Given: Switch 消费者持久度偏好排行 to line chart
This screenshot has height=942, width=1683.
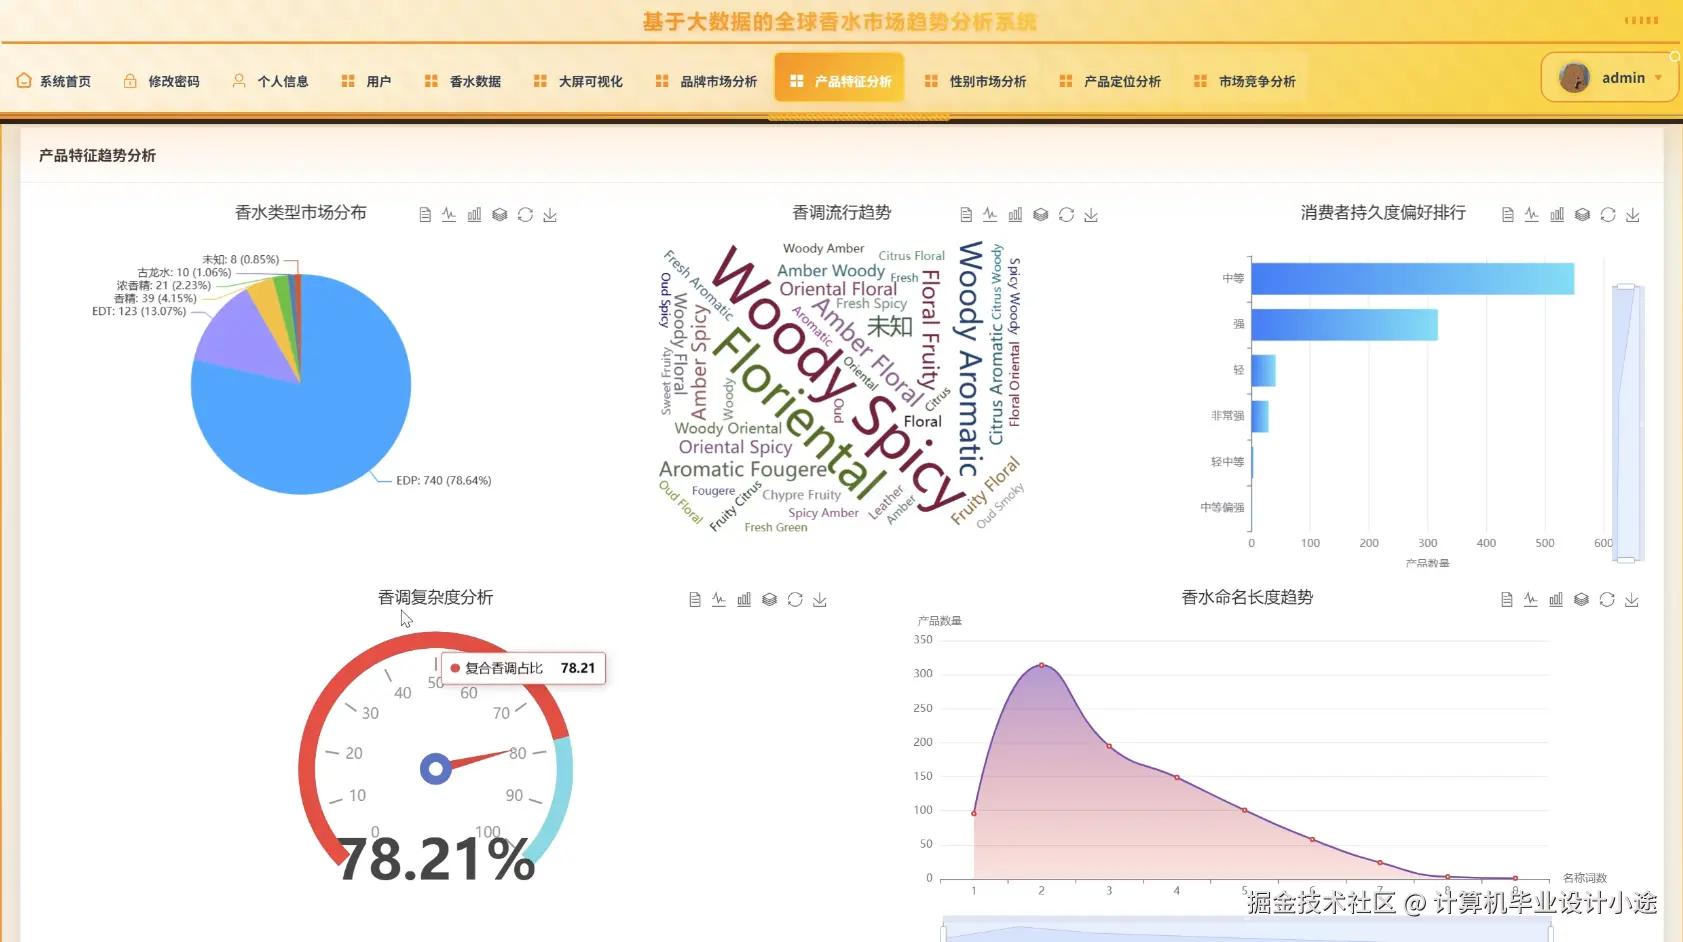Looking at the screenshot, I should (1532, 213).
